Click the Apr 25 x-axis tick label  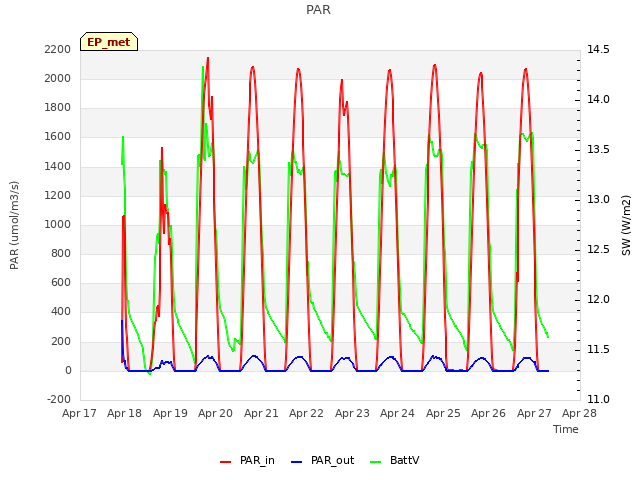[x=443, y=413]
